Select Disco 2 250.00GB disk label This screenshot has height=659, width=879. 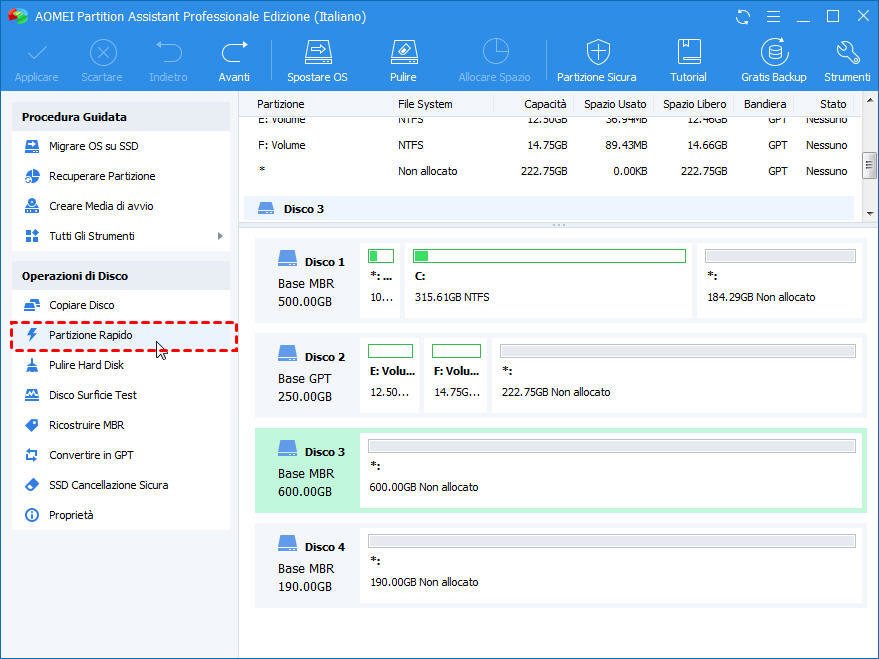tap(307, 375)
